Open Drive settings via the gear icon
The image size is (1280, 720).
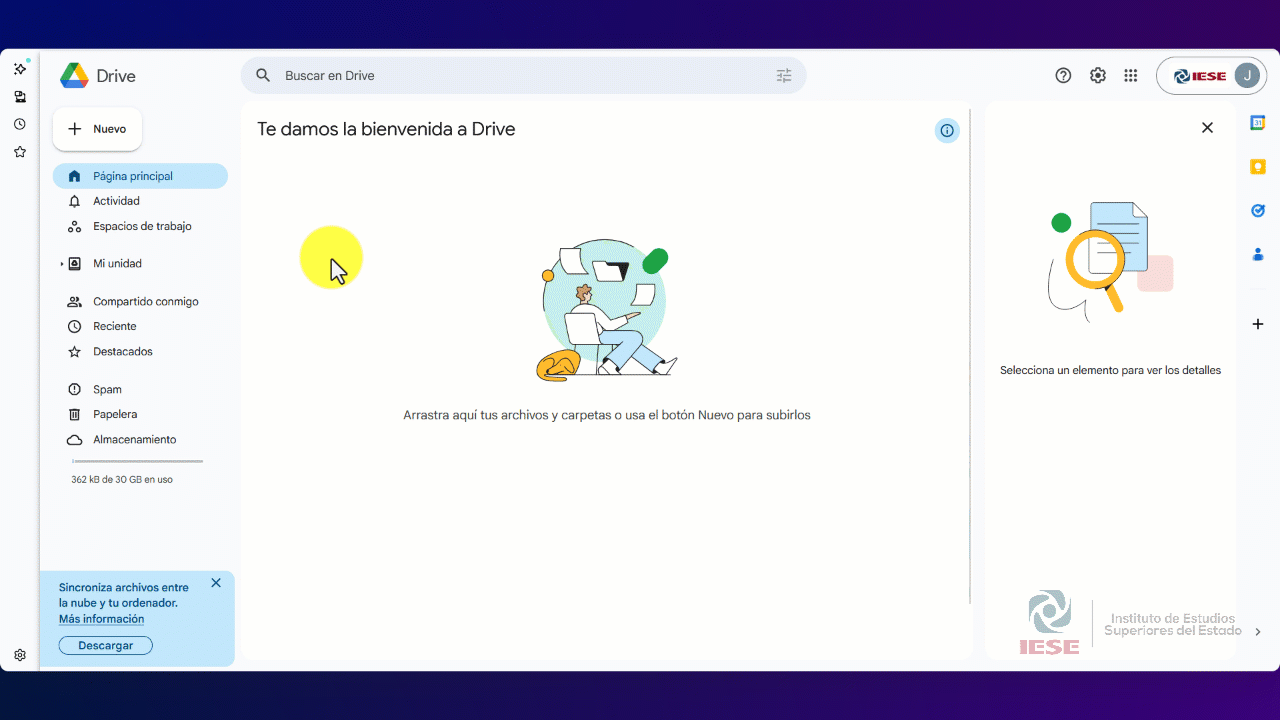[x=1097, y=75]
